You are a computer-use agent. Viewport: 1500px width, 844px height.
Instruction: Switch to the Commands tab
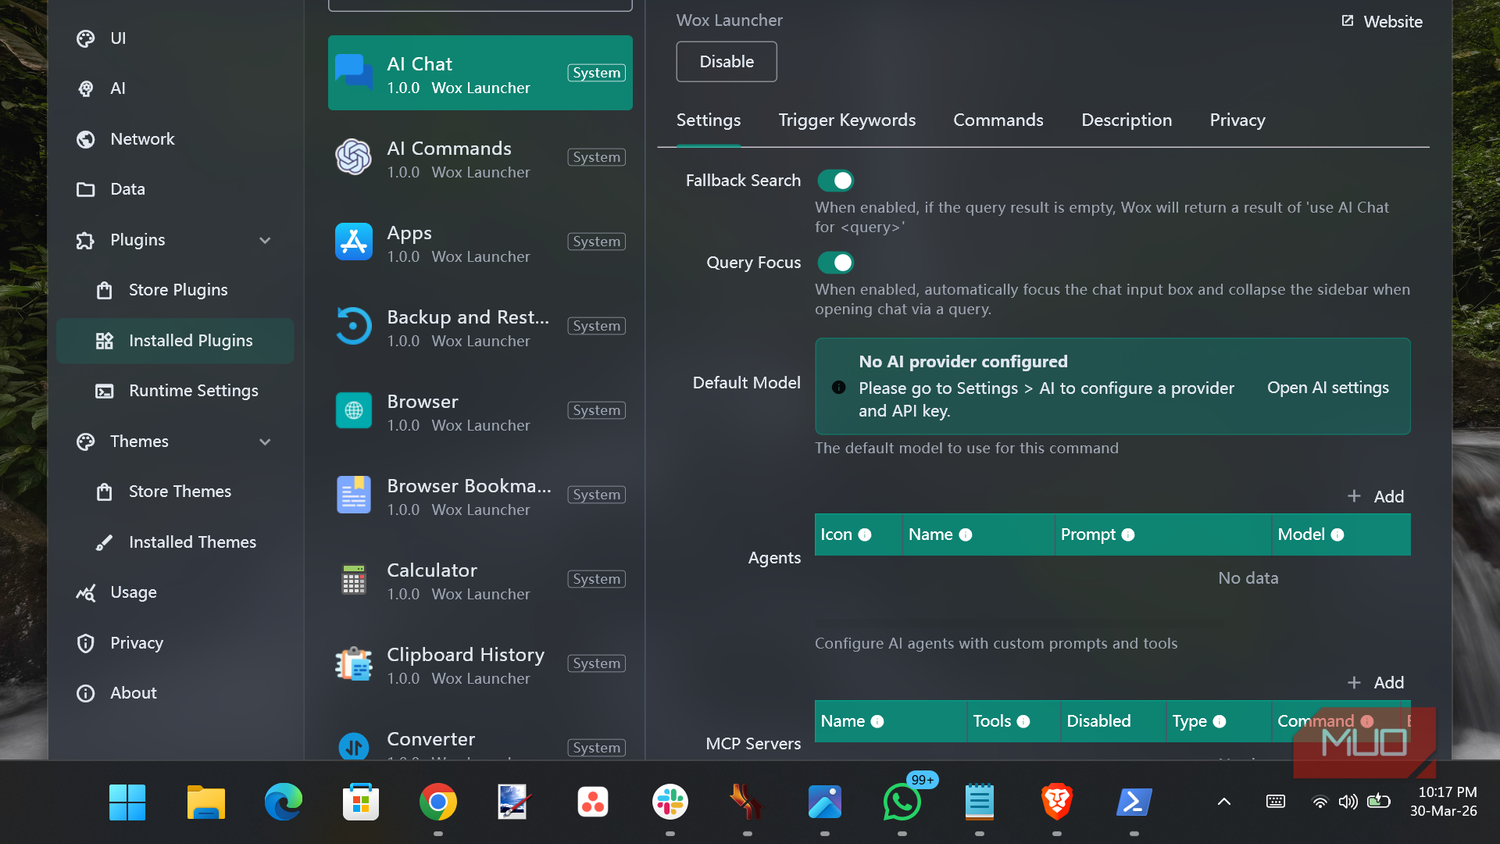coord(998,120)
